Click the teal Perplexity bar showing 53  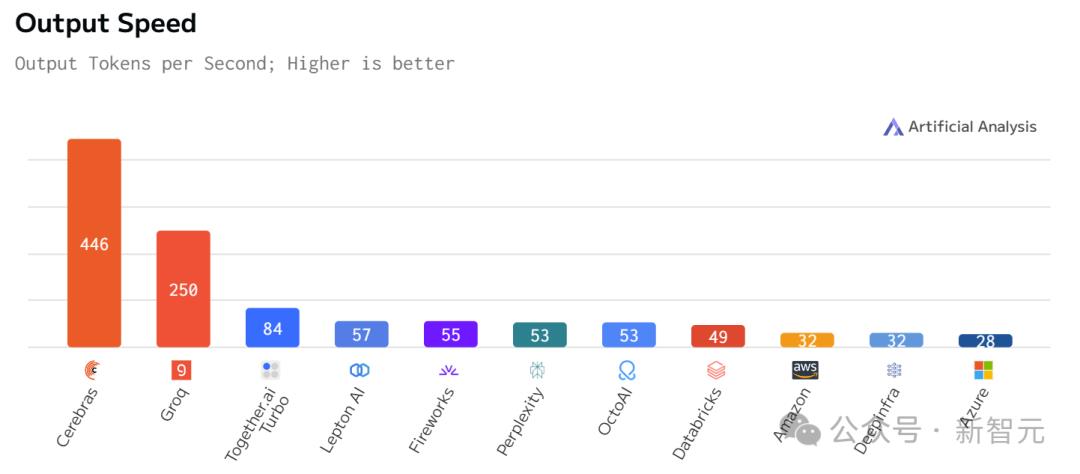tap(539, 335)
